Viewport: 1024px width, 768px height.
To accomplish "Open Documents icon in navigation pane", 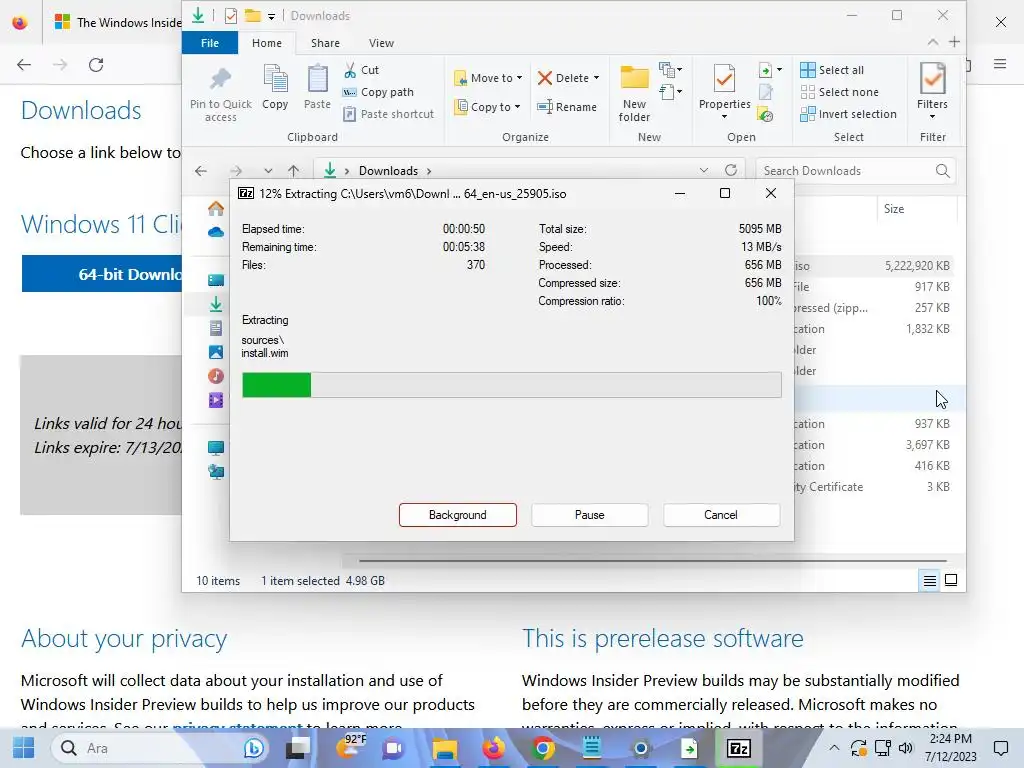I will [x=216, y=328].
